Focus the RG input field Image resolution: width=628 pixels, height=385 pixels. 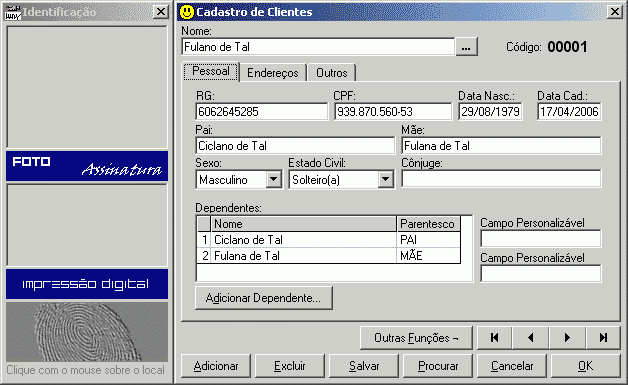click(262, 111)
